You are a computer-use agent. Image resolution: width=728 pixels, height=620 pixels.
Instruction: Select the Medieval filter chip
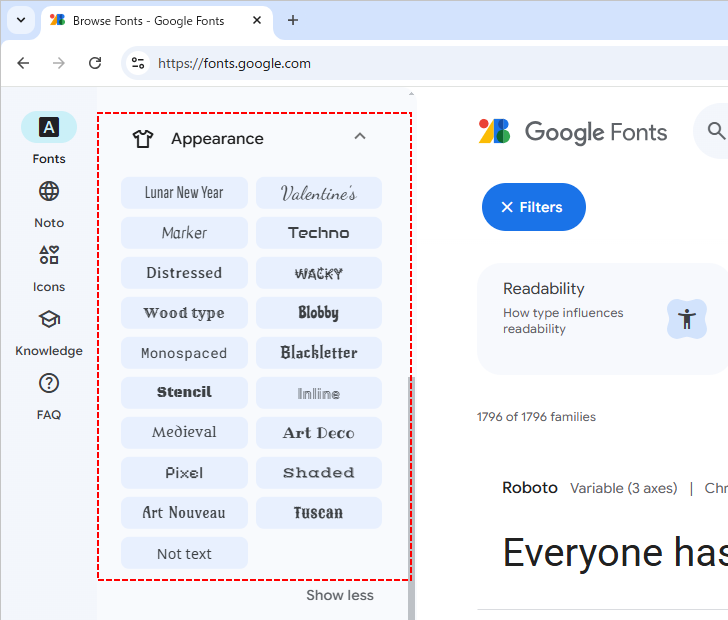tap(184, 432)
